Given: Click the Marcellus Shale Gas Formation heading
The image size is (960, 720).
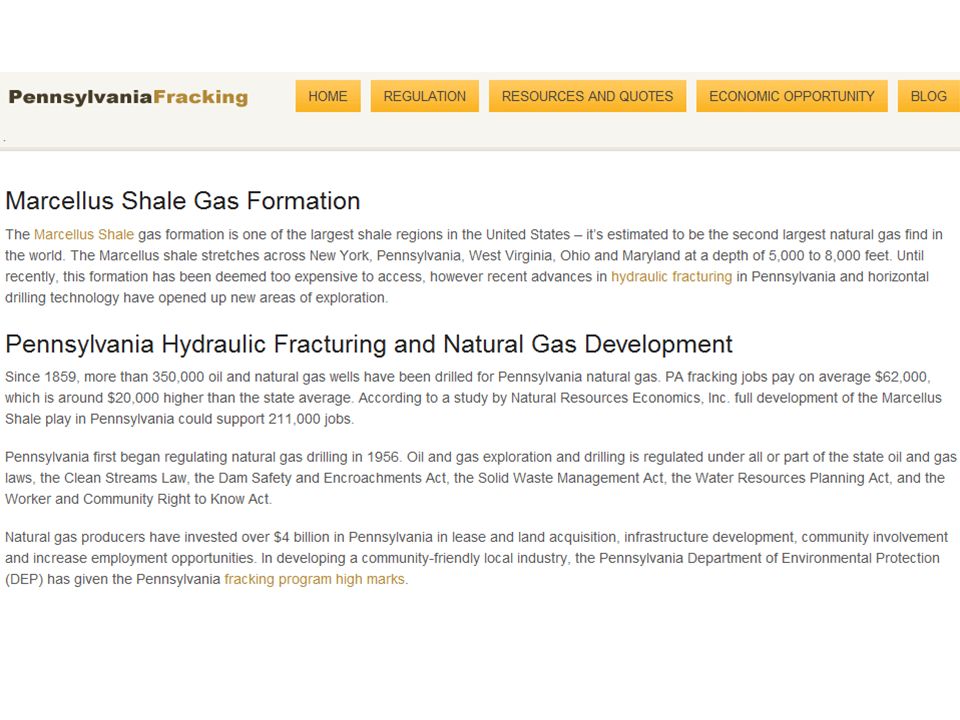Looking at the screenshot, I should click(182, 201).
